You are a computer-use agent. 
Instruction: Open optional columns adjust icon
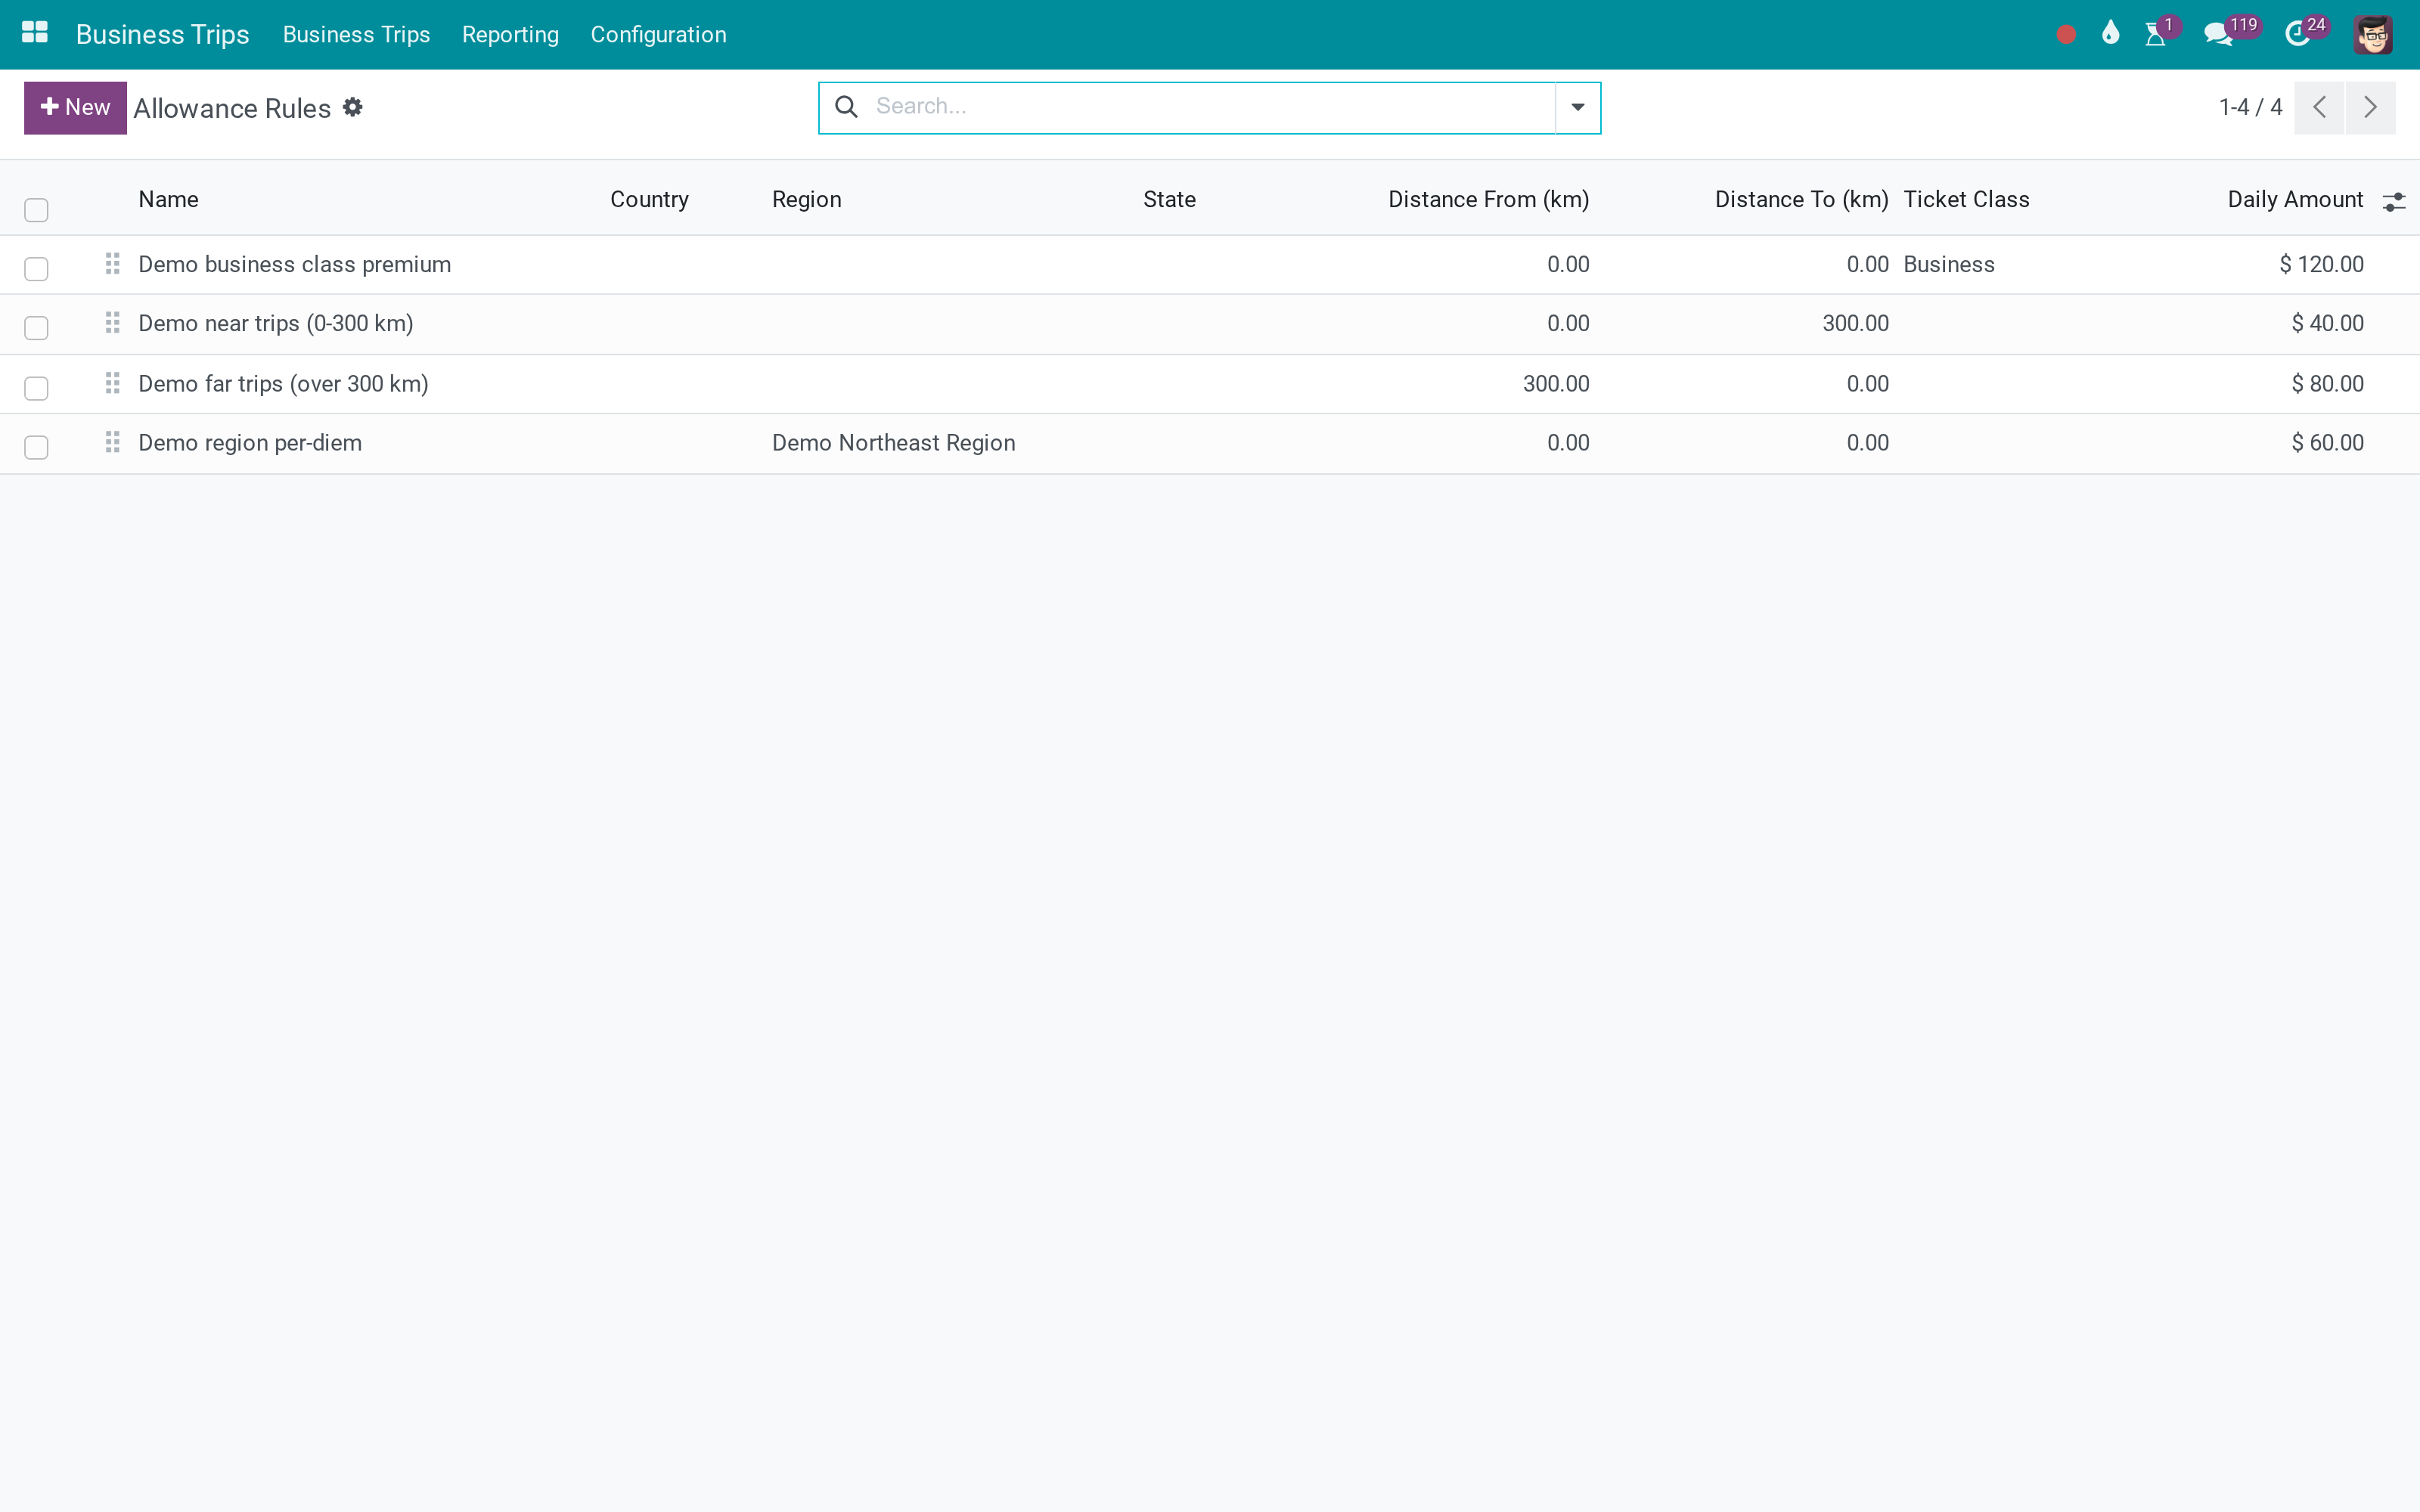(2394, 202)
